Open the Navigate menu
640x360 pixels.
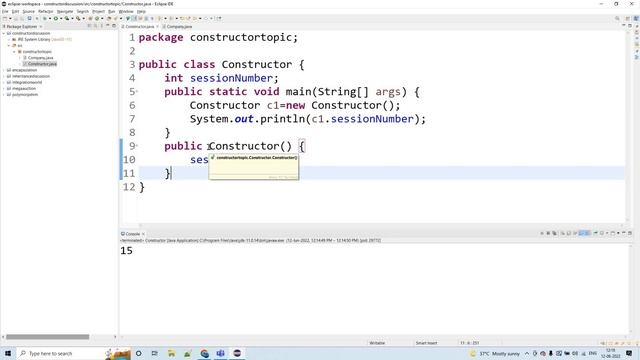(x=65, y=11)
